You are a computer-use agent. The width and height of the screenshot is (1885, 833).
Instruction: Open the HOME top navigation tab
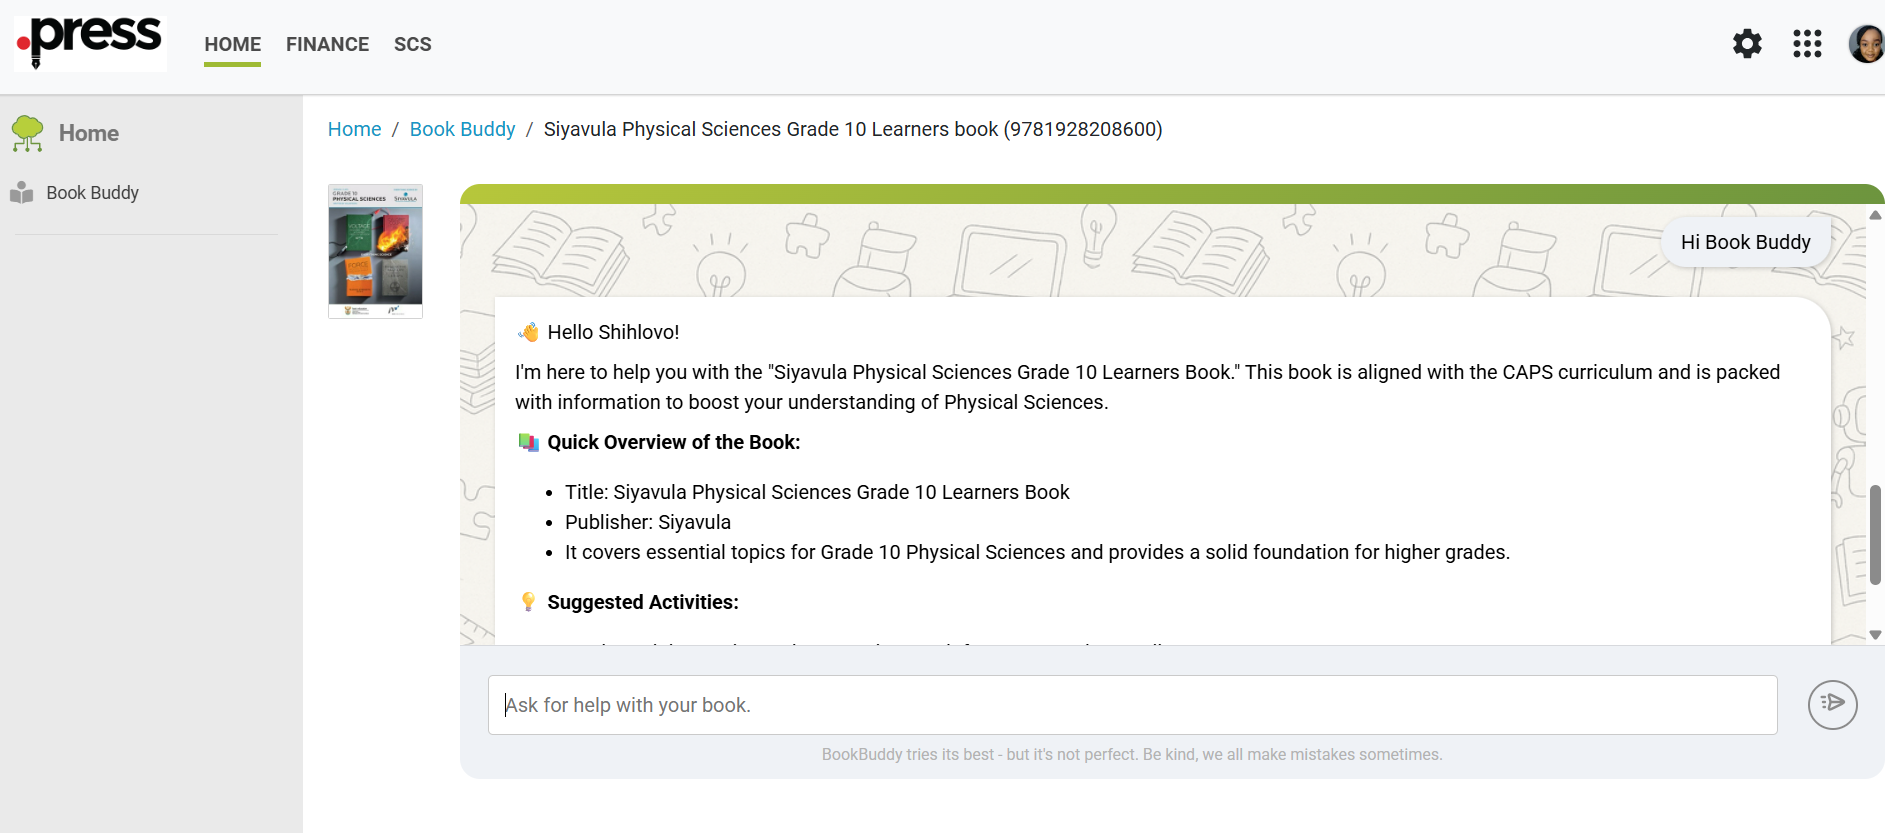coord(232,44)
